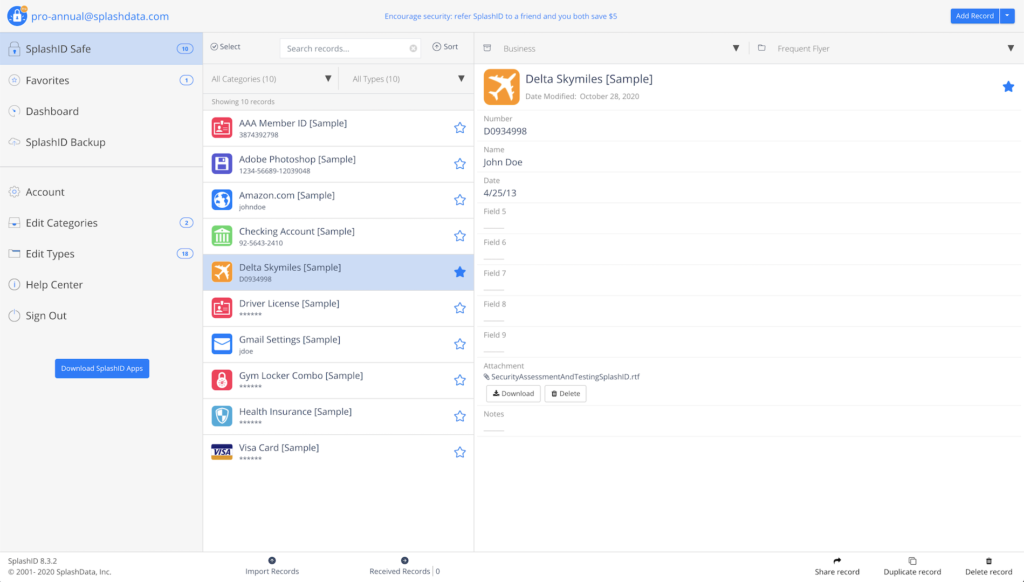Image resolution: width=1024 pixels, height=582 pixels.
Task: Unfavorite the Delta Skymiles list star
Action: [460, 272]
